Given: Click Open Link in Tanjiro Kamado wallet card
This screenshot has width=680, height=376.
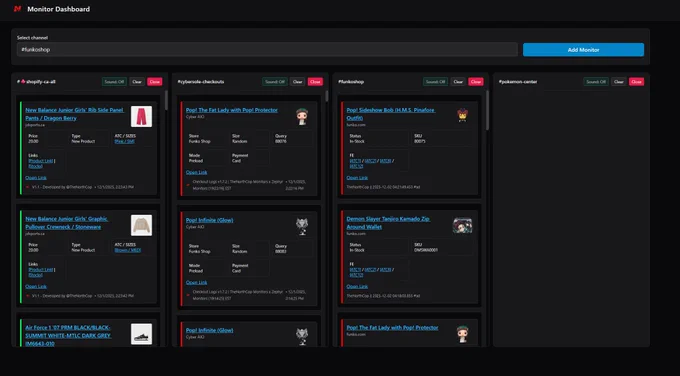Looking at the screenshot, I should [x=357, y=287].
